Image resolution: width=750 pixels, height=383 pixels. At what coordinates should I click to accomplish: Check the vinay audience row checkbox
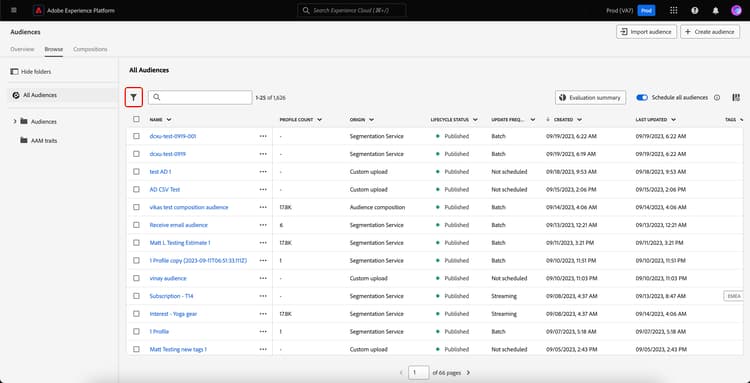136,278
